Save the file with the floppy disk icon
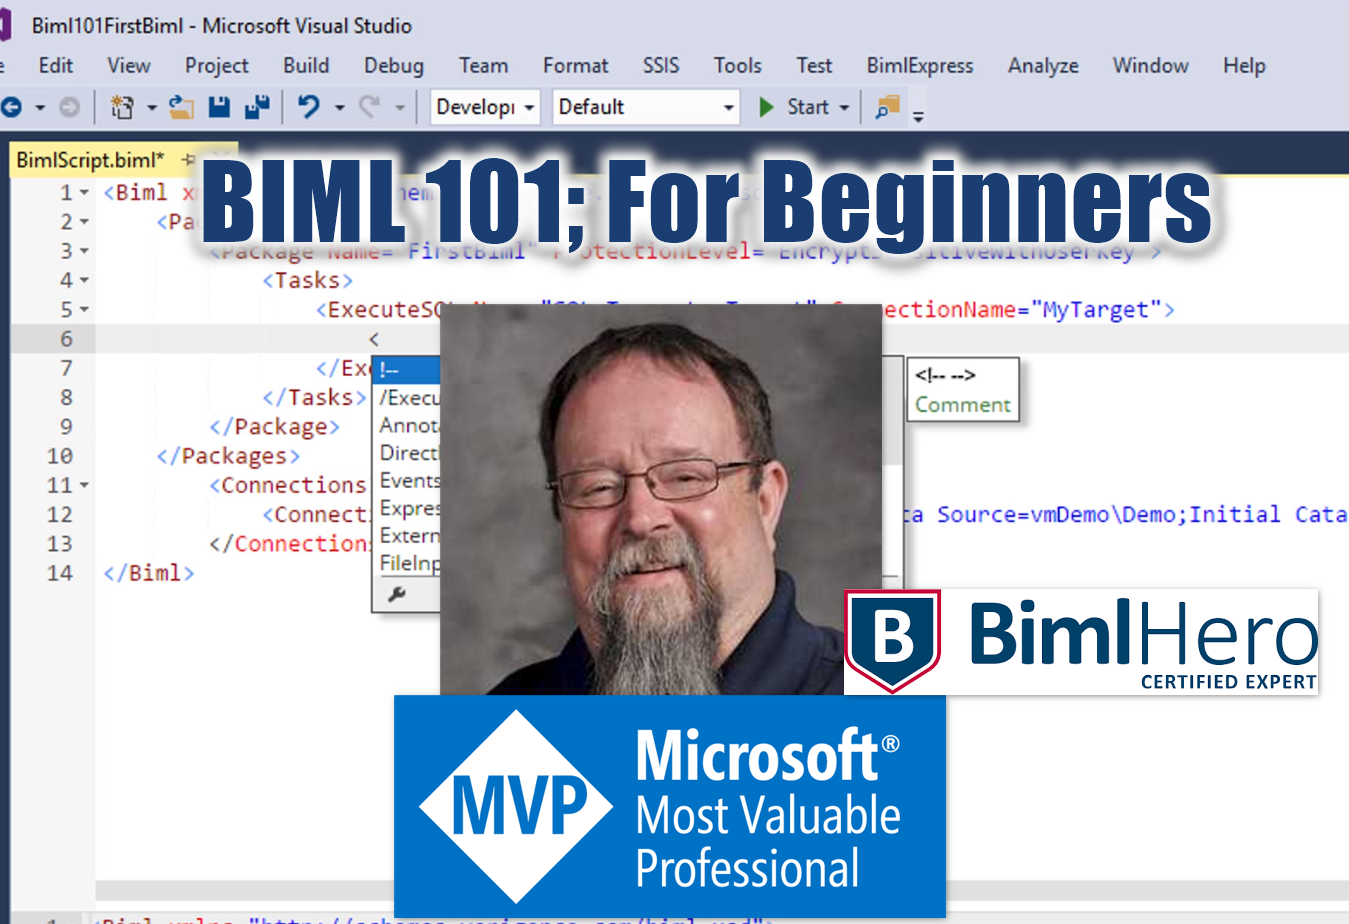The image size is (1349, 924). [219, 107]
